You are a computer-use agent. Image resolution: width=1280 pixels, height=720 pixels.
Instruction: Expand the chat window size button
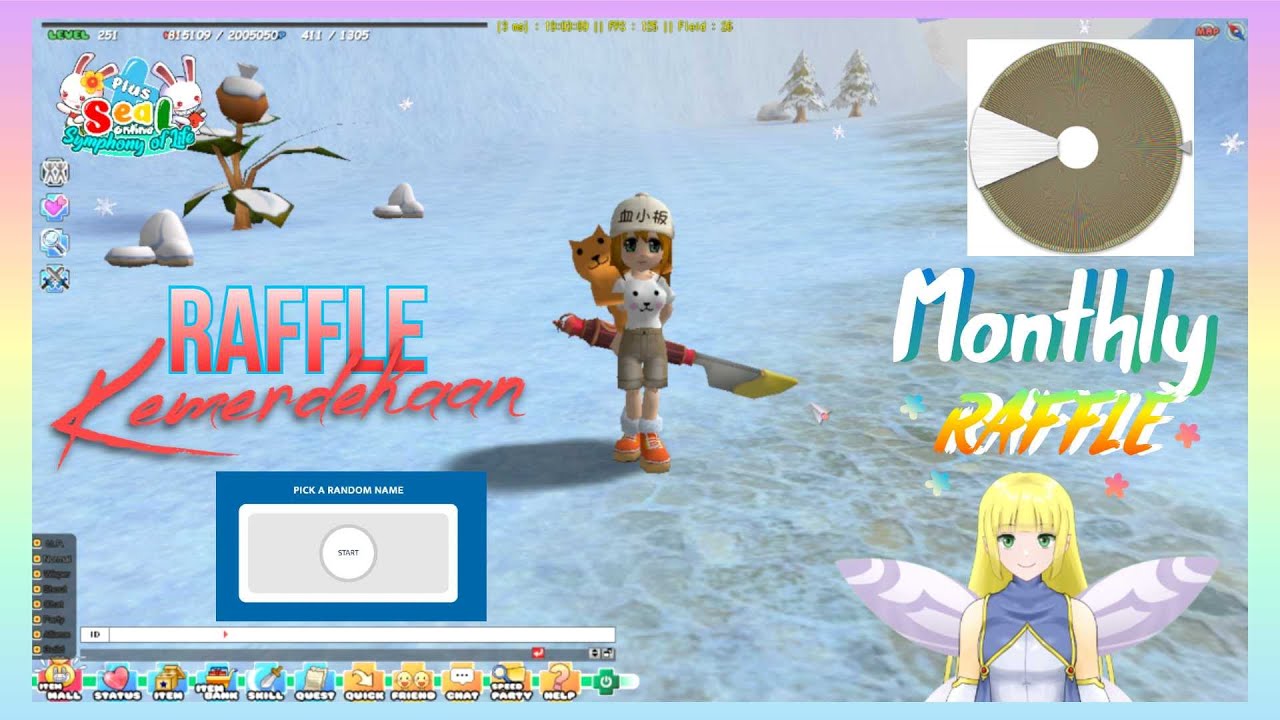609,653
